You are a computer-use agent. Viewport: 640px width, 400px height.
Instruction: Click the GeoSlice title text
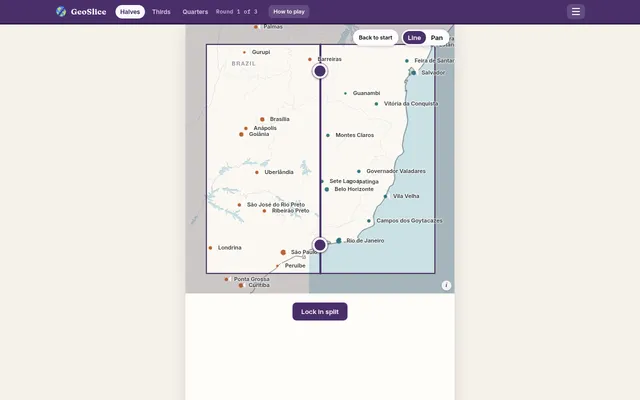pyautogui.click(x=89, y=12)
